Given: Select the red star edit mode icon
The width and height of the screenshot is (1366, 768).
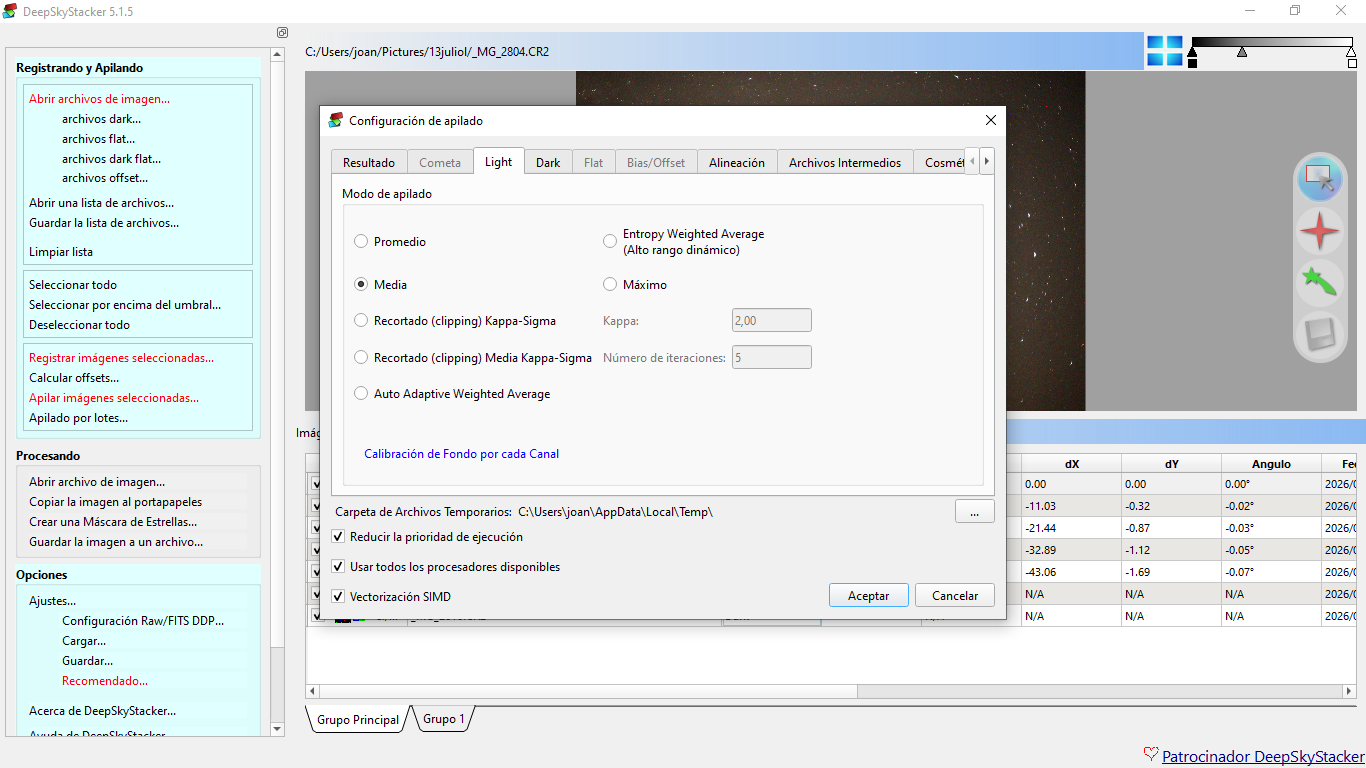Looking at the screenshot, I should point(1320,232).
